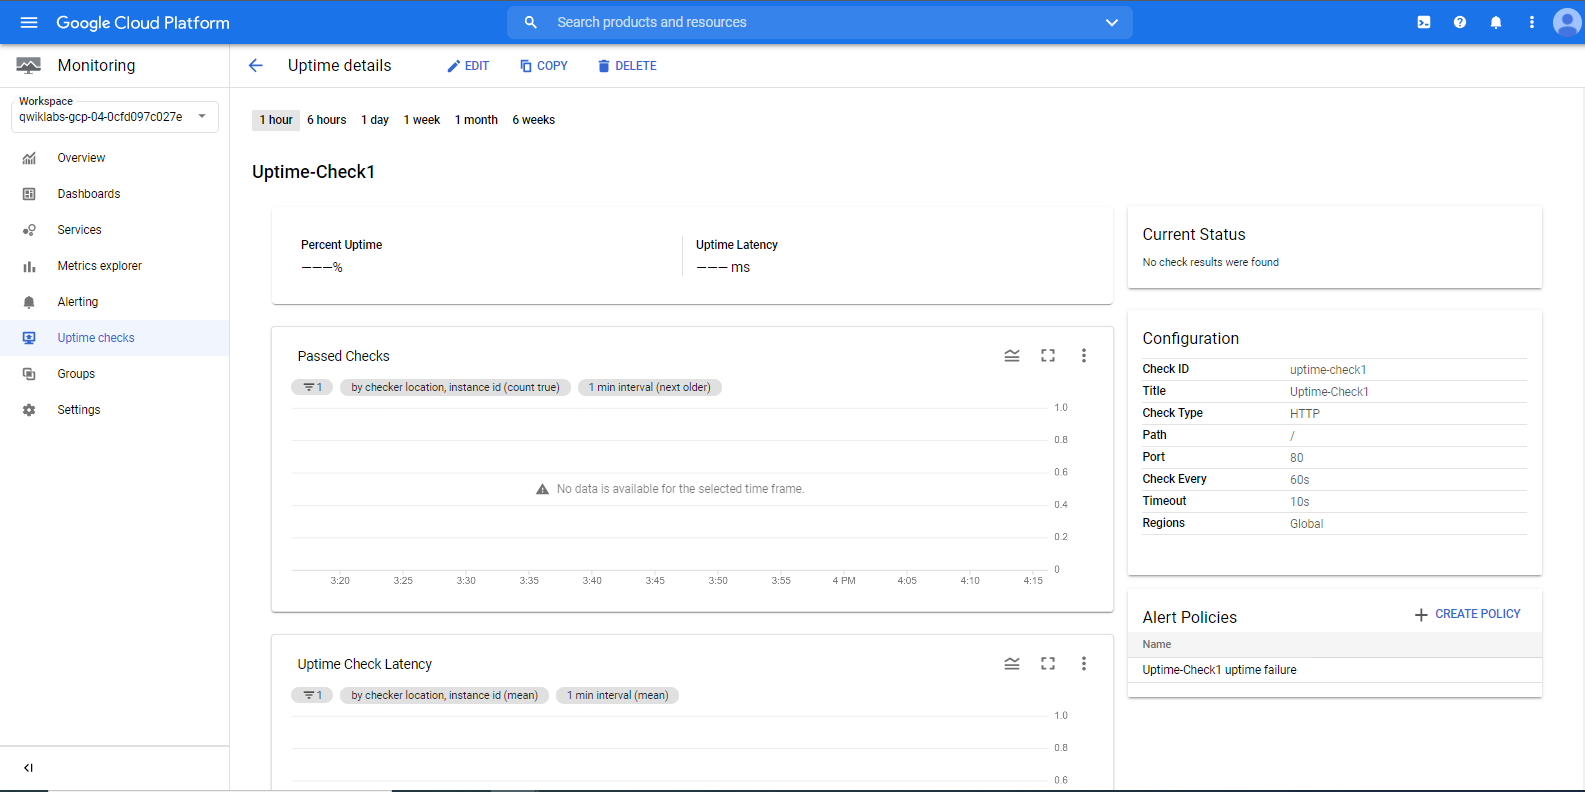
Task: Expand the search bar dropdown arrow
Action: pyautogui.click(x=1112, y=22)
